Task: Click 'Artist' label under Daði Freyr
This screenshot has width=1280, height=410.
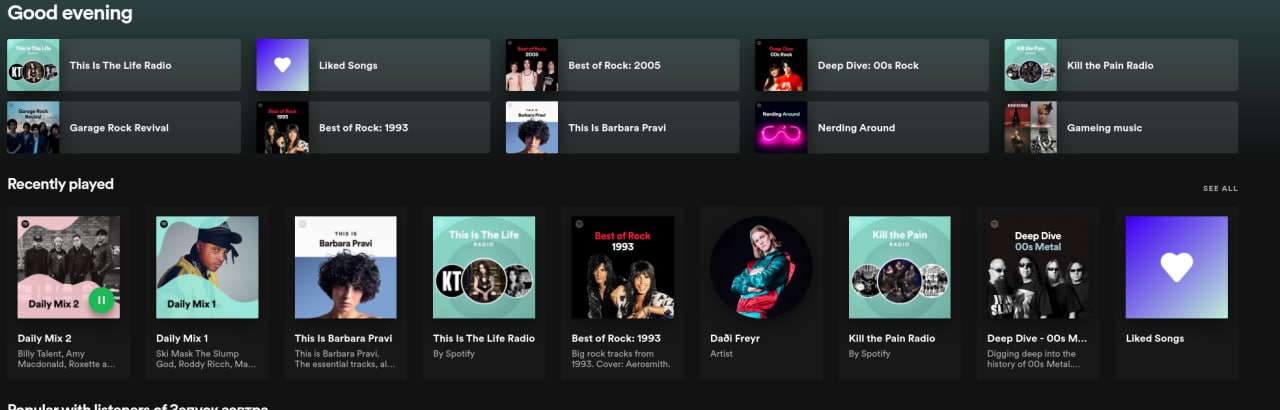Action: pos(722,354)
